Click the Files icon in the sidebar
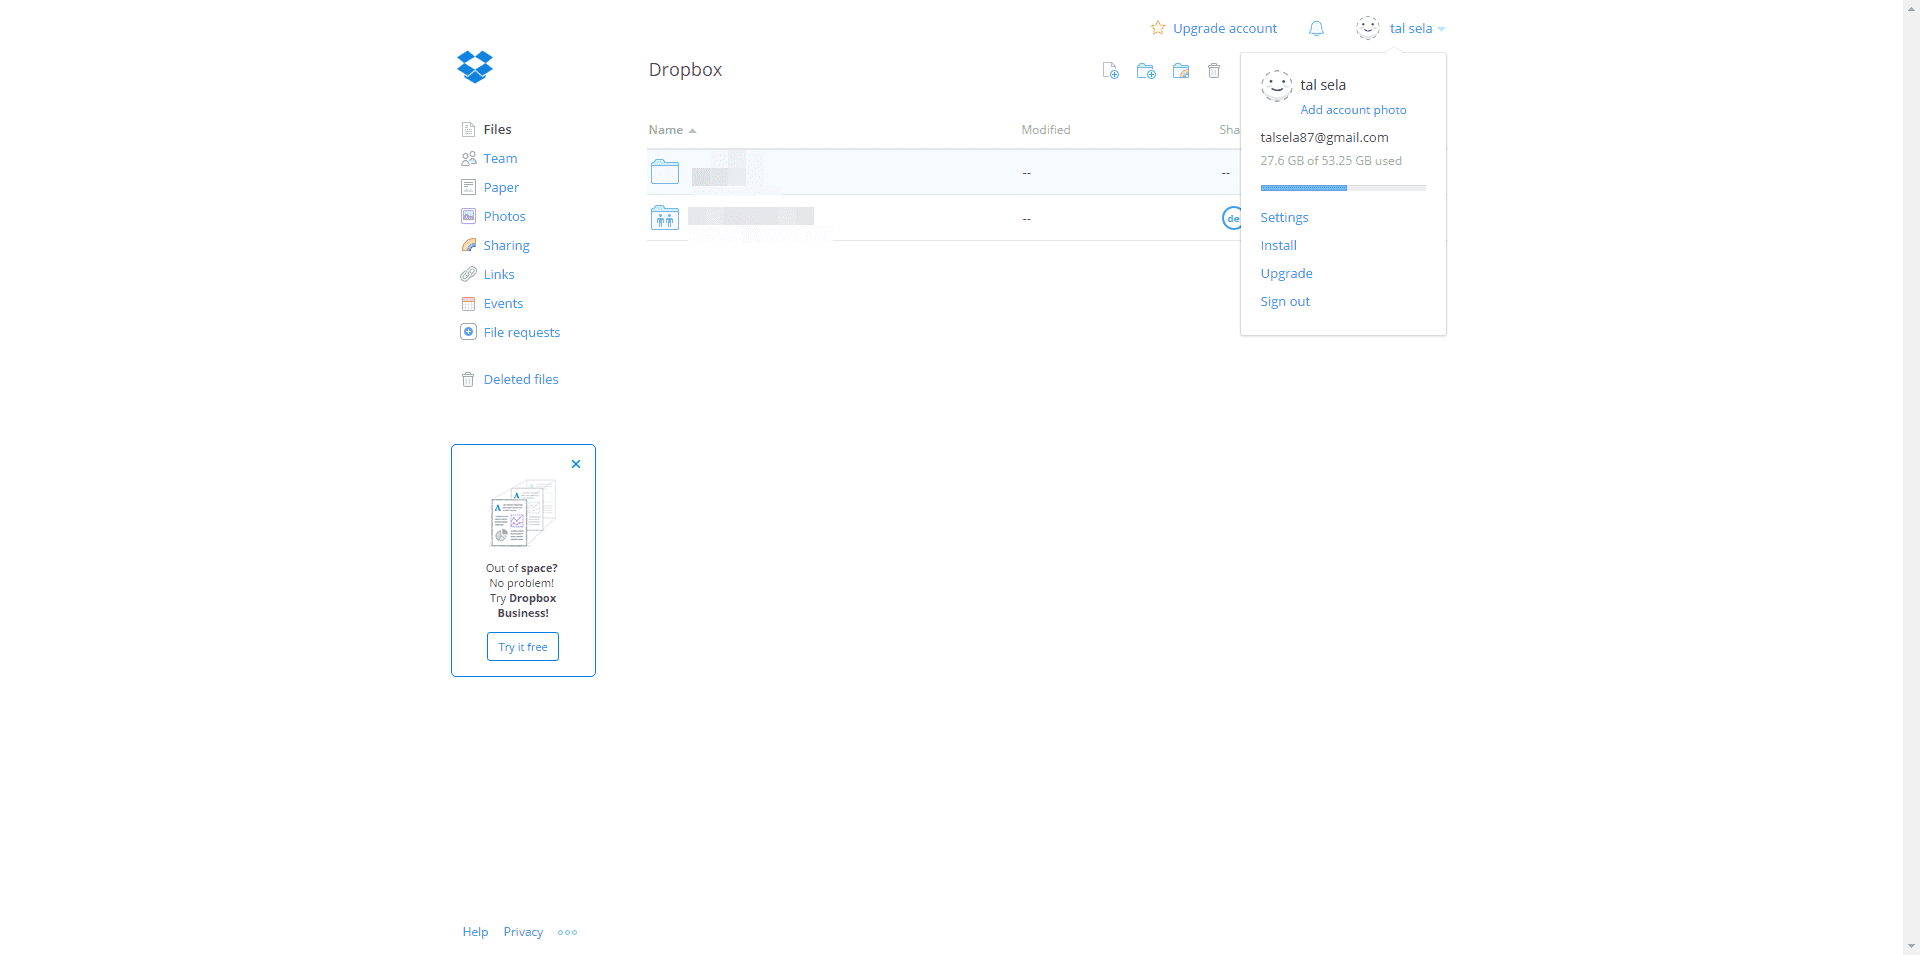1920x955 pixels. 468,129
